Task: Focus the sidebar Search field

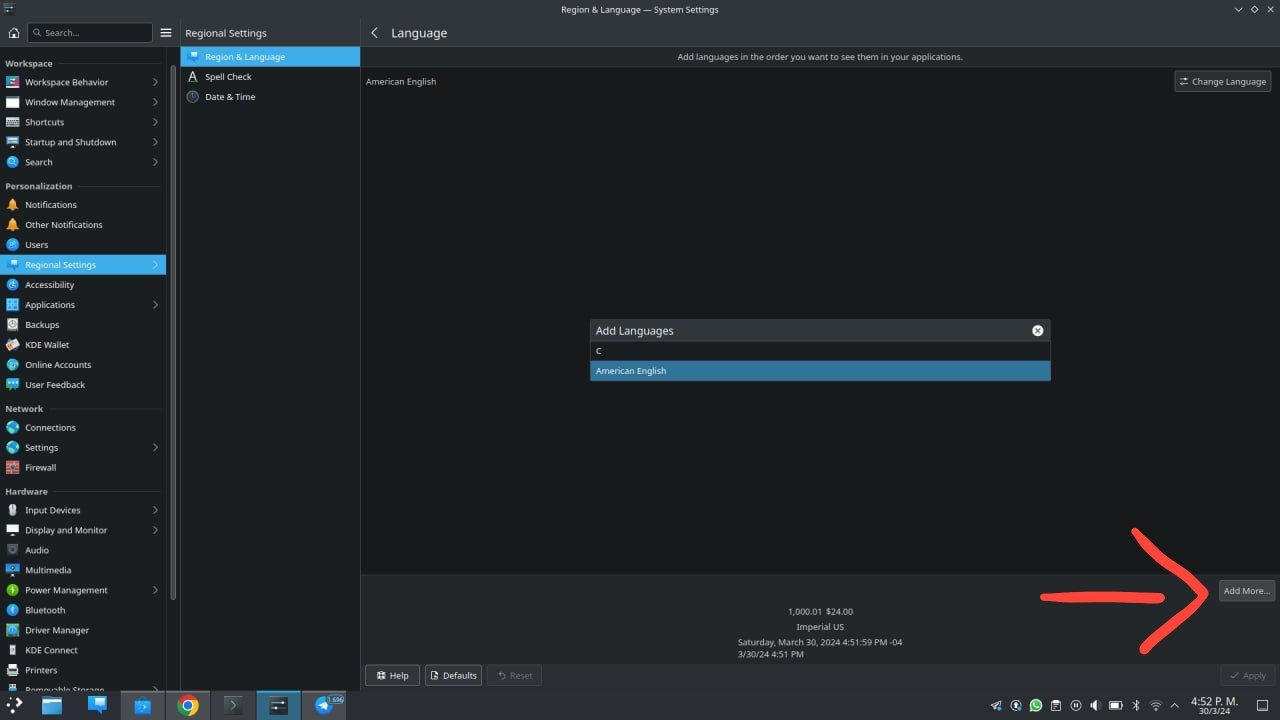Action: pos(89,33)
